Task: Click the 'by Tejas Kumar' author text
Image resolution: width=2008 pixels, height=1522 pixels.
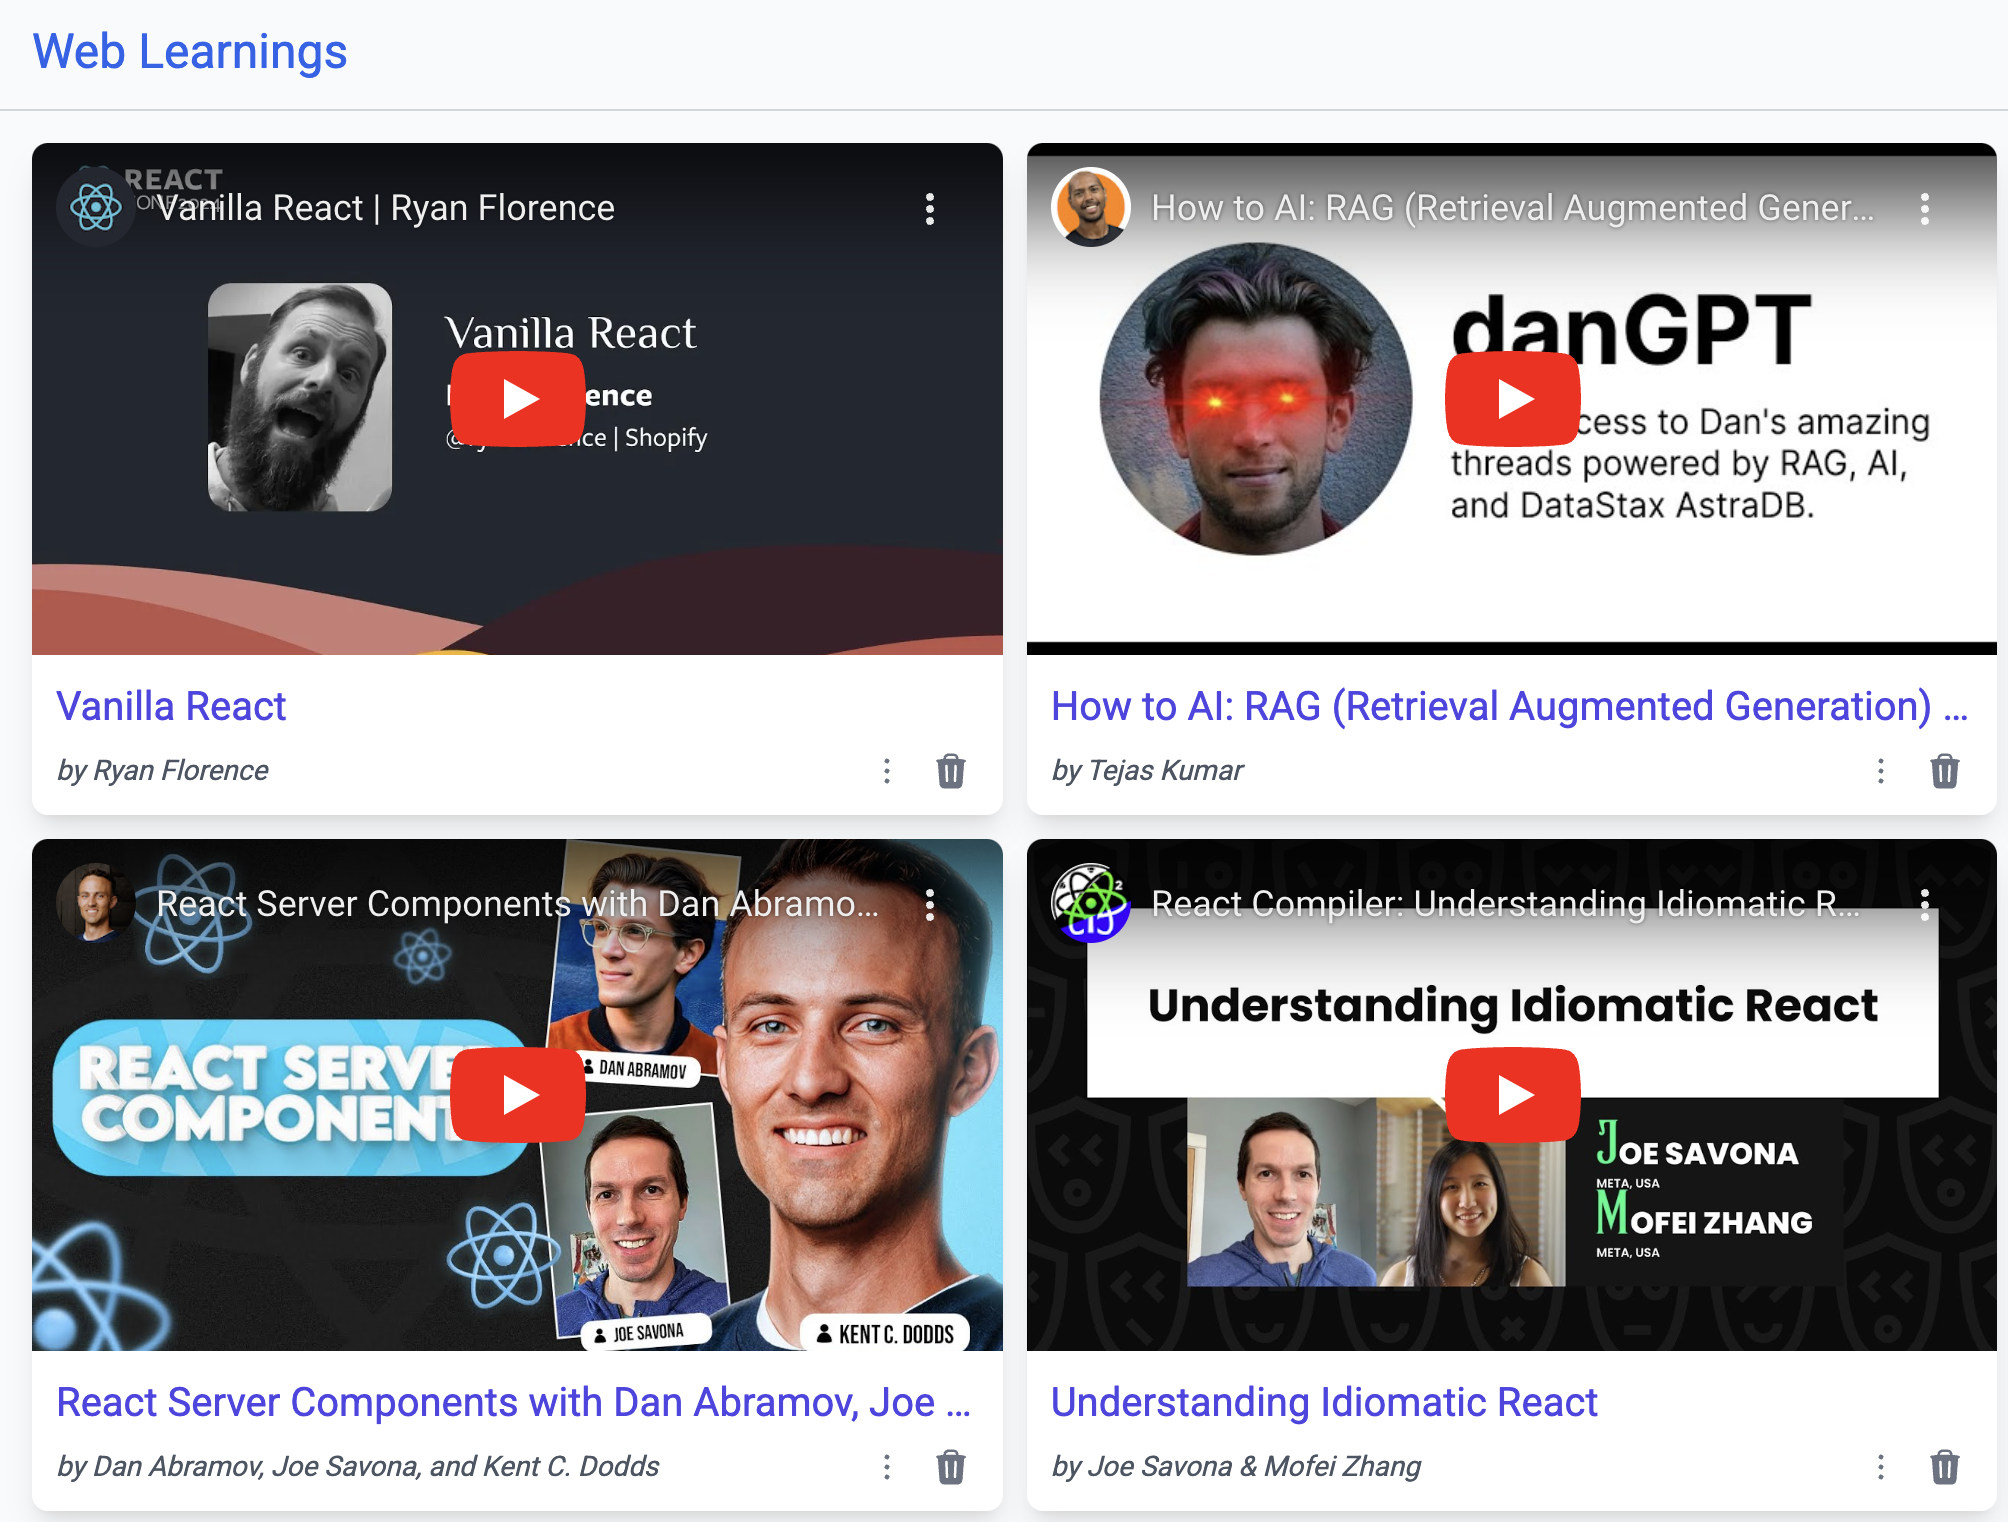Action: coord(1148,770)
